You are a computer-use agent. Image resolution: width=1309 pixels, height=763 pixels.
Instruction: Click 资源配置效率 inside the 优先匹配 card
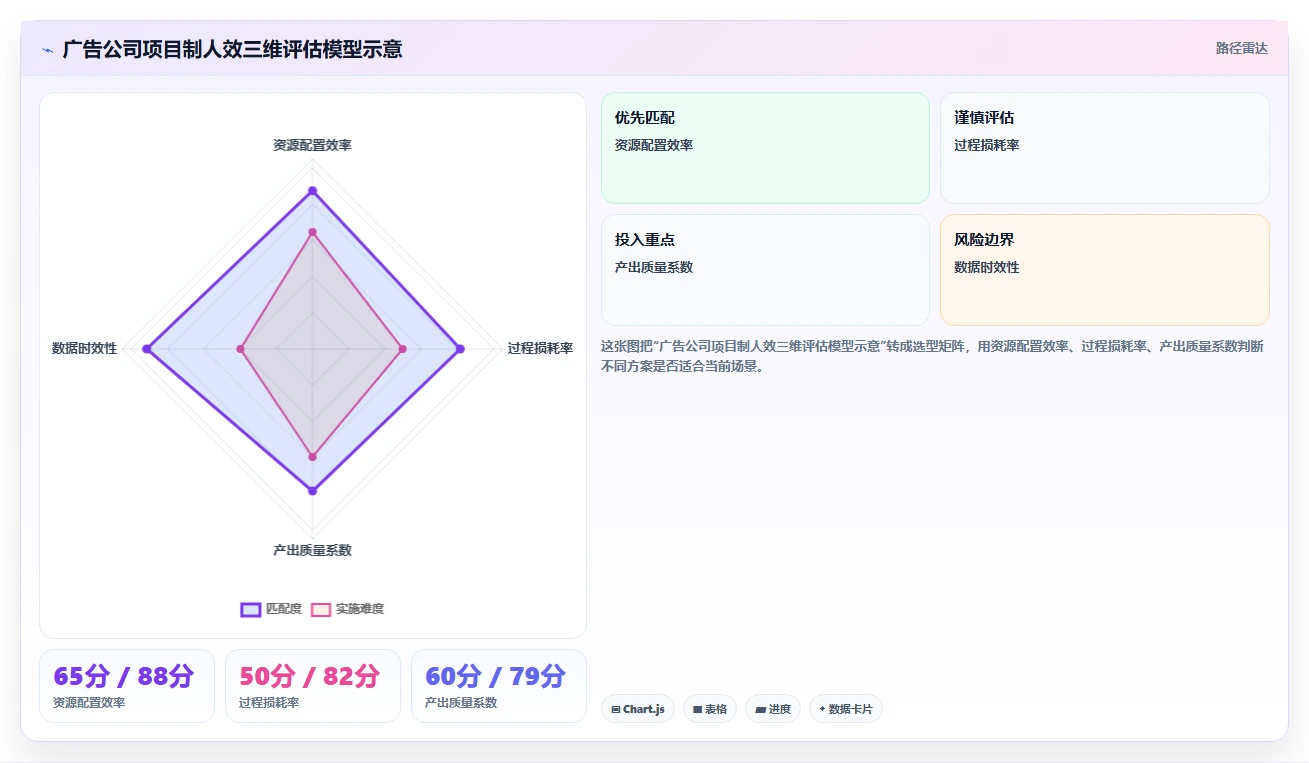[x=654, y=145]
